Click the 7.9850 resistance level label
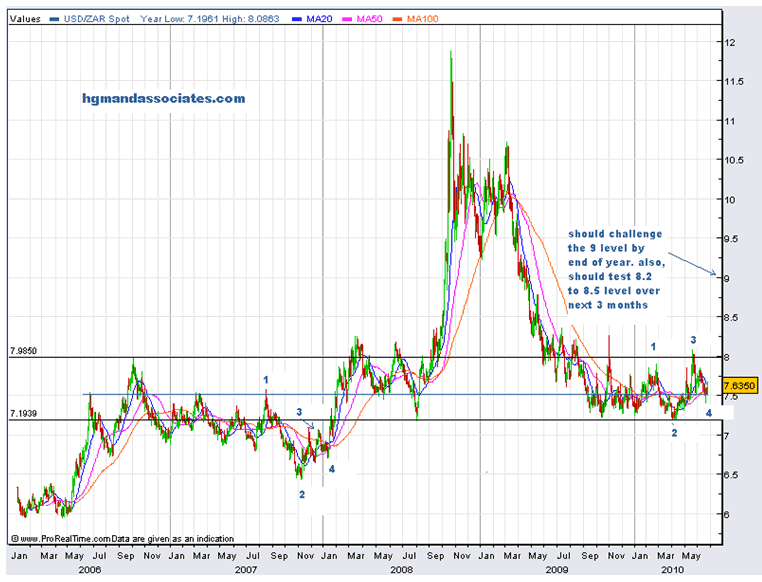This screenshot has height=582, width=762. click(x=23, y=350)
